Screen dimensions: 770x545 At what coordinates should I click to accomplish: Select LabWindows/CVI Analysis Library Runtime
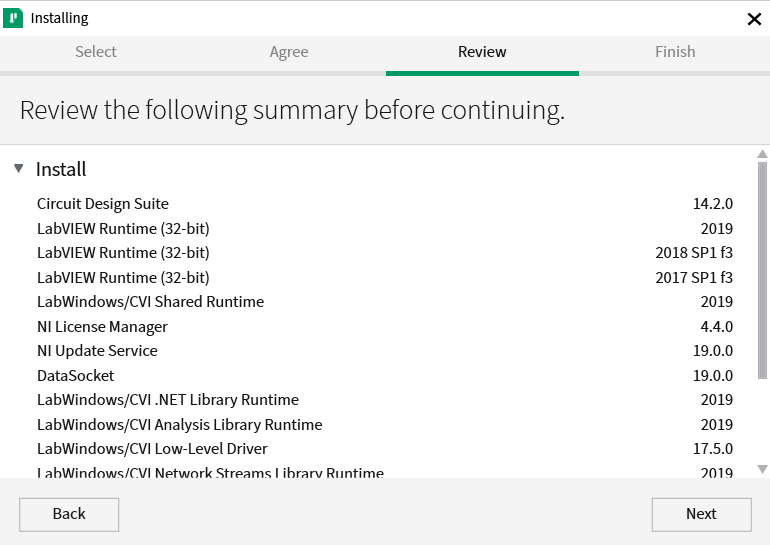[385, 425]
